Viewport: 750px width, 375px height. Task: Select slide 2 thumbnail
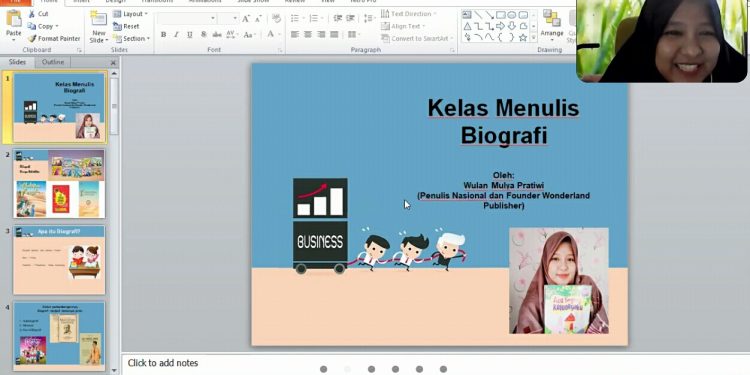(59, 184)
